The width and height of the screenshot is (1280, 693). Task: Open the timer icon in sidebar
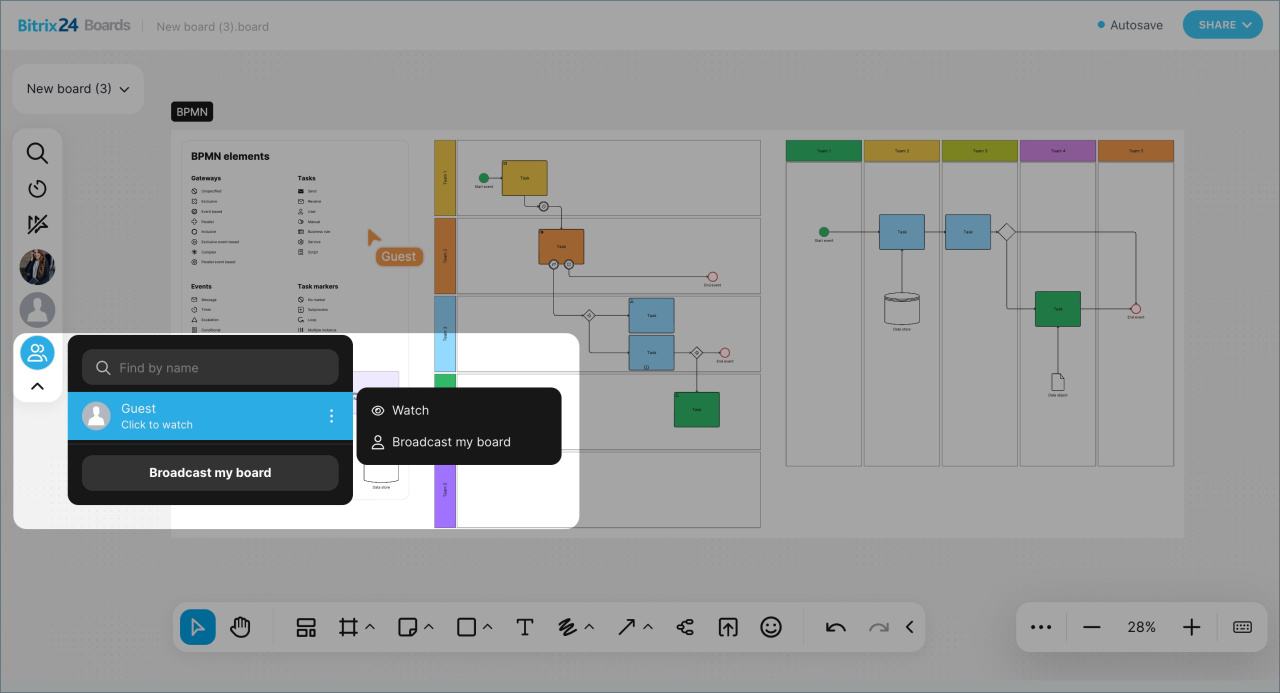point(37,189)
